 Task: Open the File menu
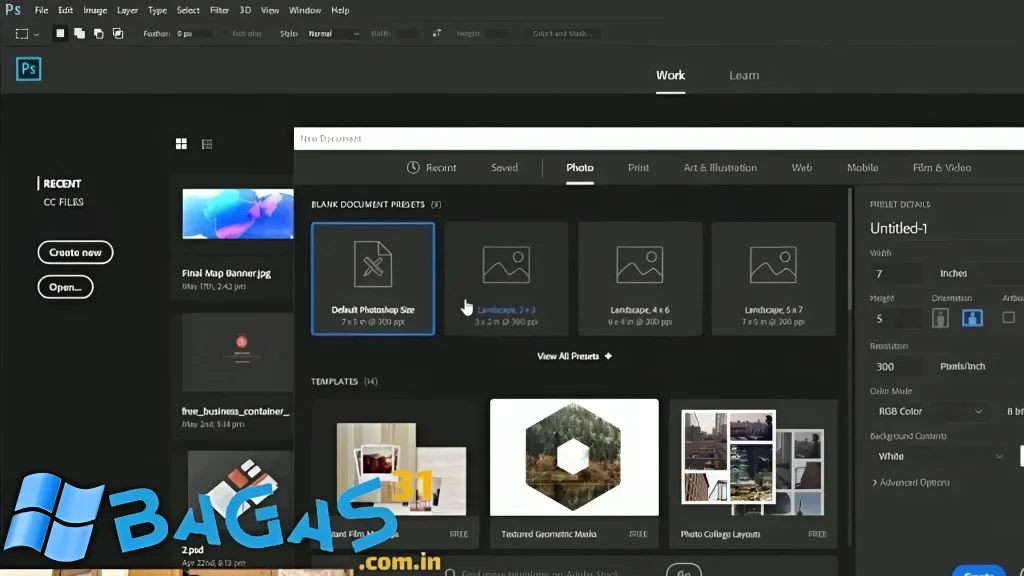[x=41, y=10]
